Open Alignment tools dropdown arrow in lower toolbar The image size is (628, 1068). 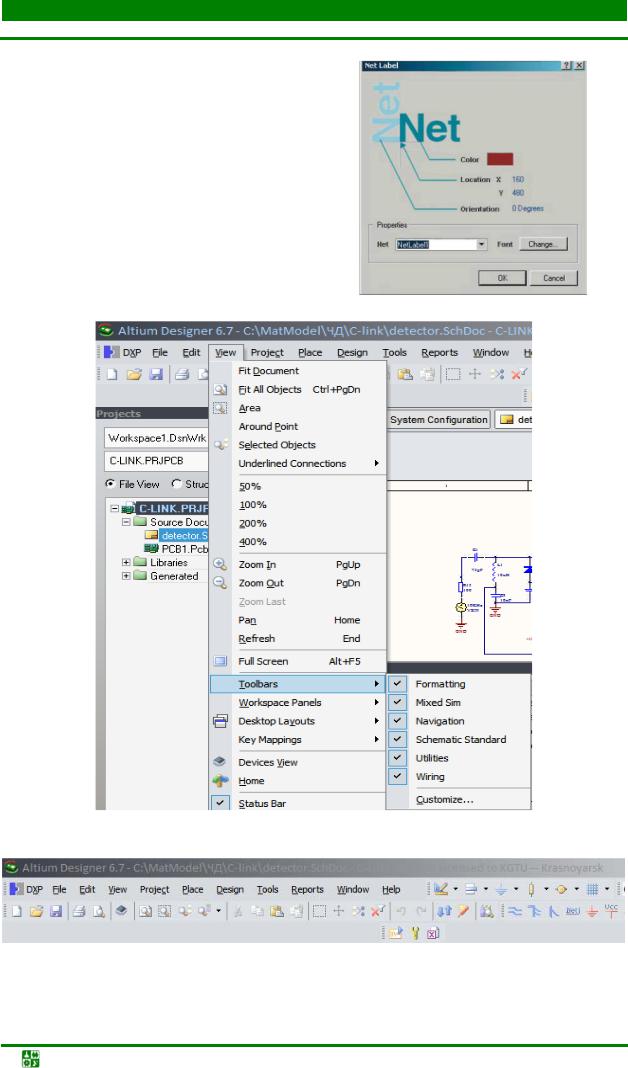[x=486, y=890]
